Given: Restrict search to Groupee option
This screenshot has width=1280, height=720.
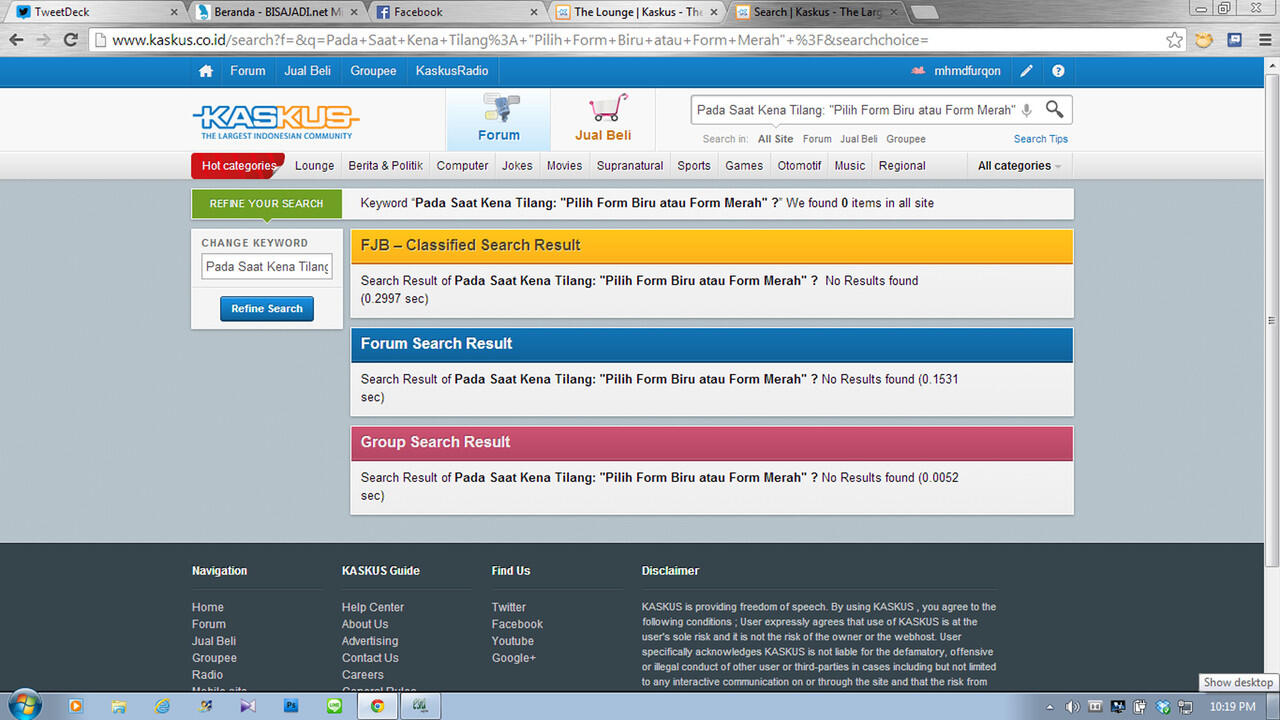Looking at the screenshot, I should tap(906, 139).
